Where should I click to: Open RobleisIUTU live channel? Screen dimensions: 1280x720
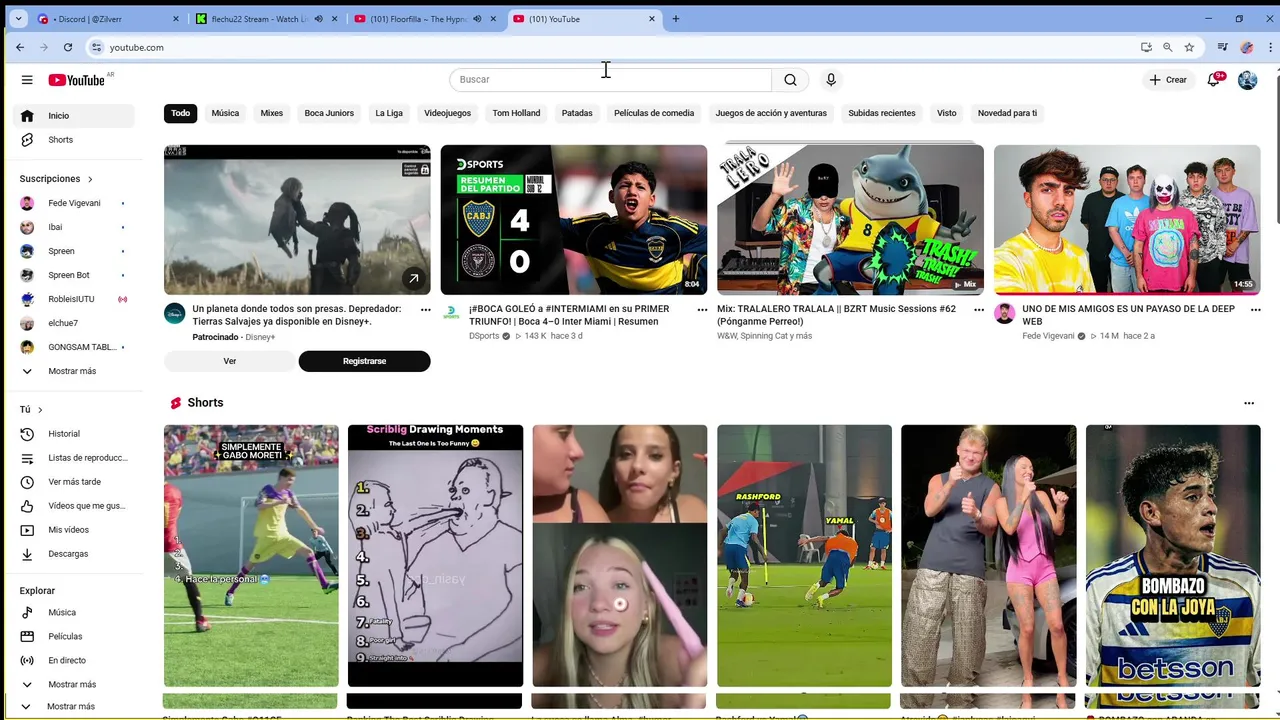coord(74,299)
